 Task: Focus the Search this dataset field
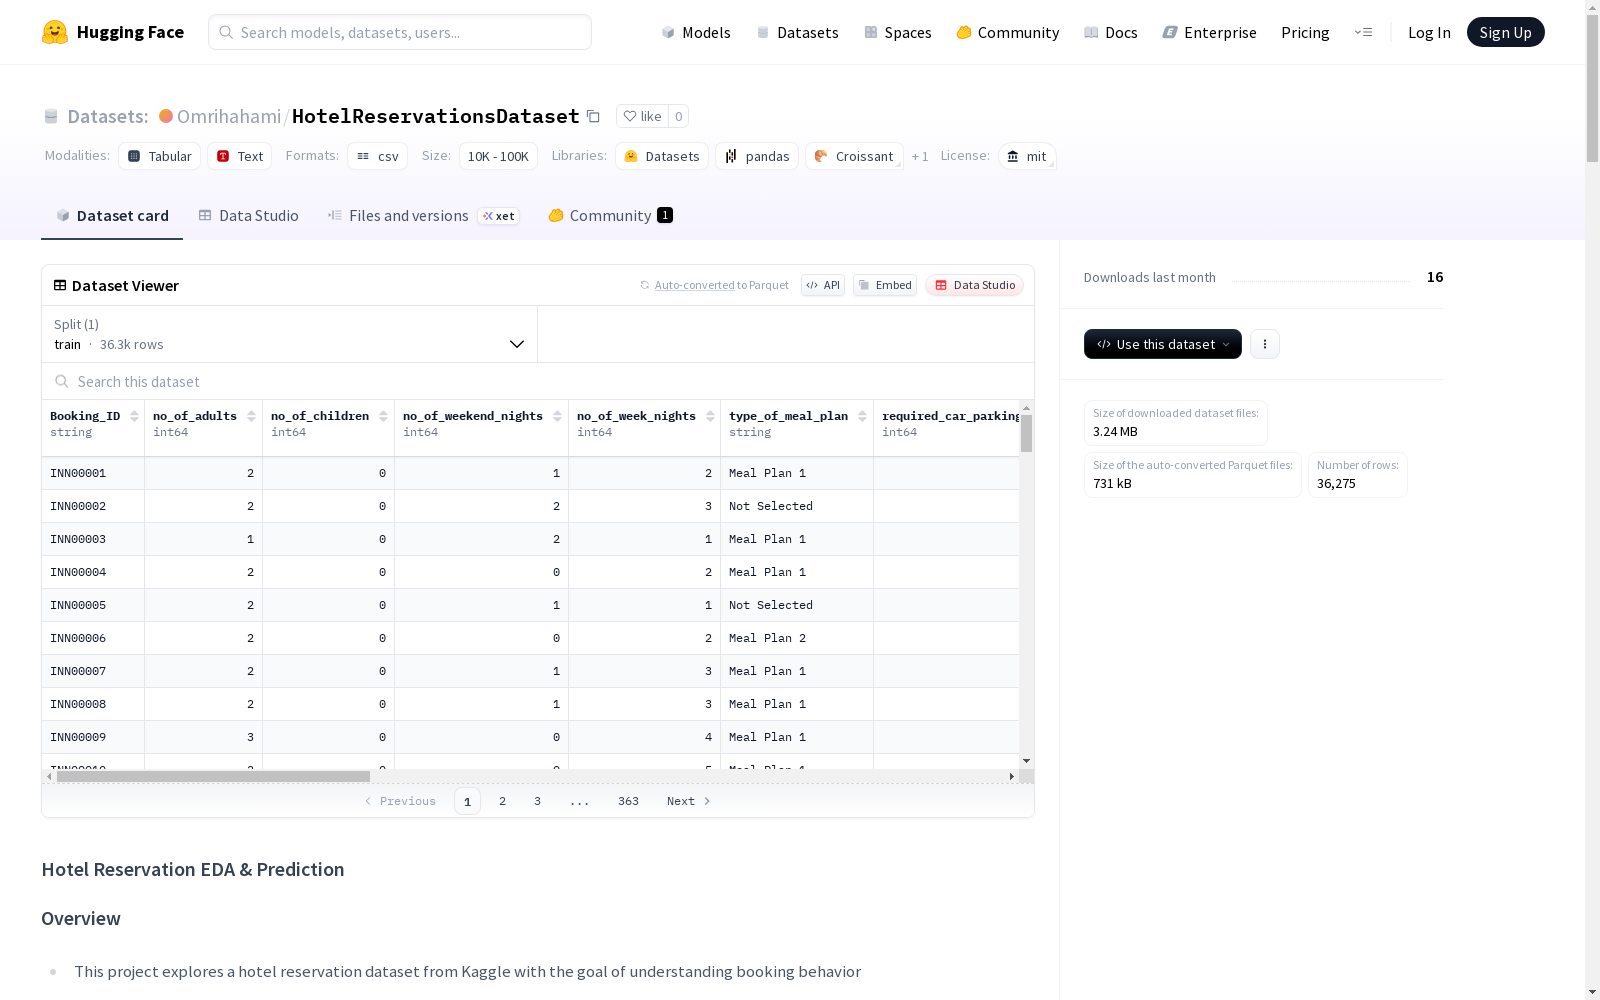[538, 381]
